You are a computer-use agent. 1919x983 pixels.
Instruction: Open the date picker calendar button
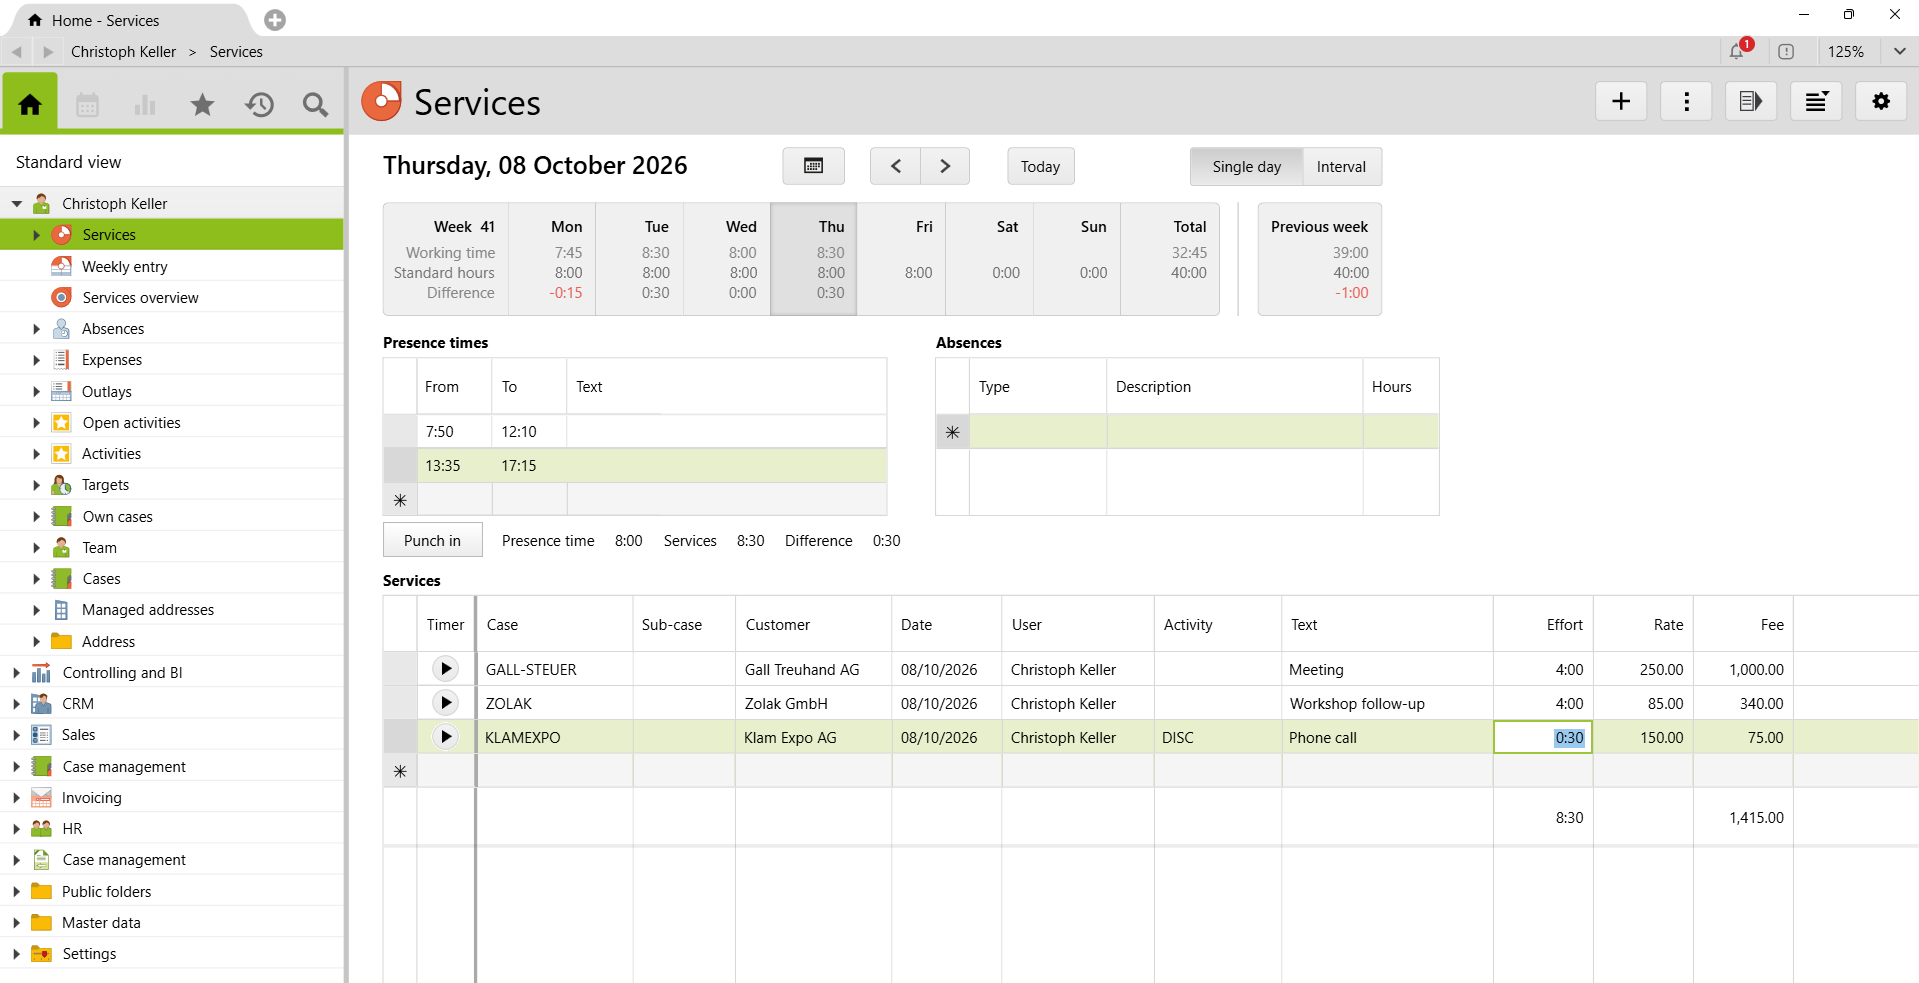tap(813, 166)
